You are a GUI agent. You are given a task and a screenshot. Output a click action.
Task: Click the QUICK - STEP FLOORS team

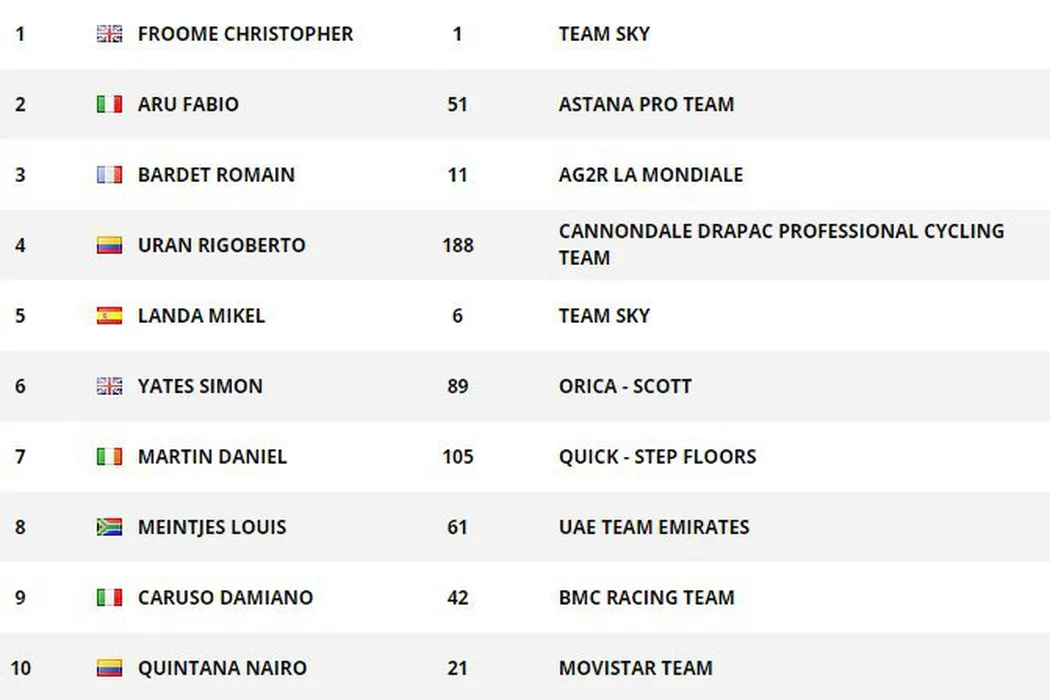pyautogui.click(x=657, y=457)
